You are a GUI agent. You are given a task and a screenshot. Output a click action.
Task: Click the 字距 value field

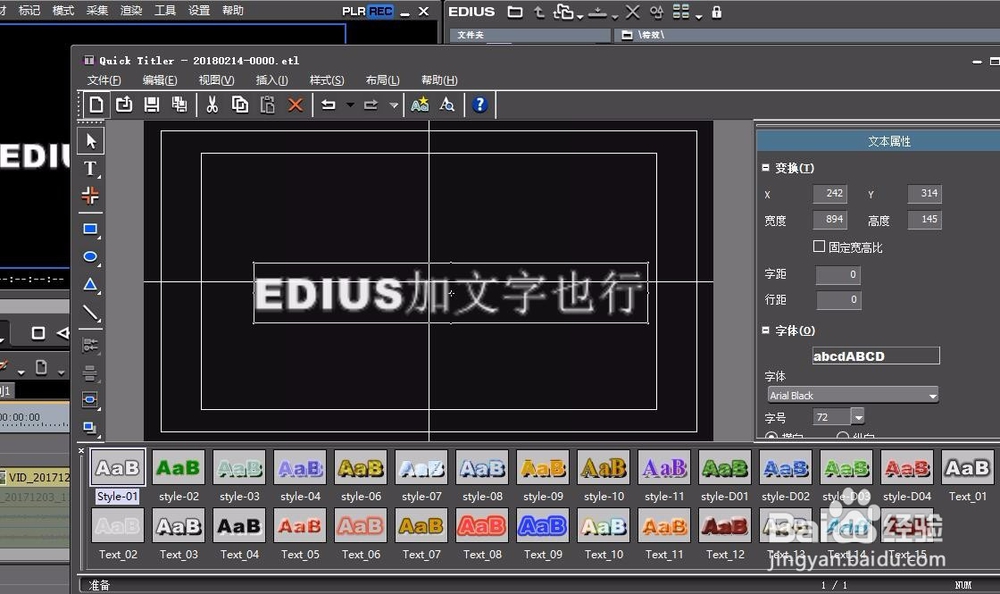tap(839, 274)
